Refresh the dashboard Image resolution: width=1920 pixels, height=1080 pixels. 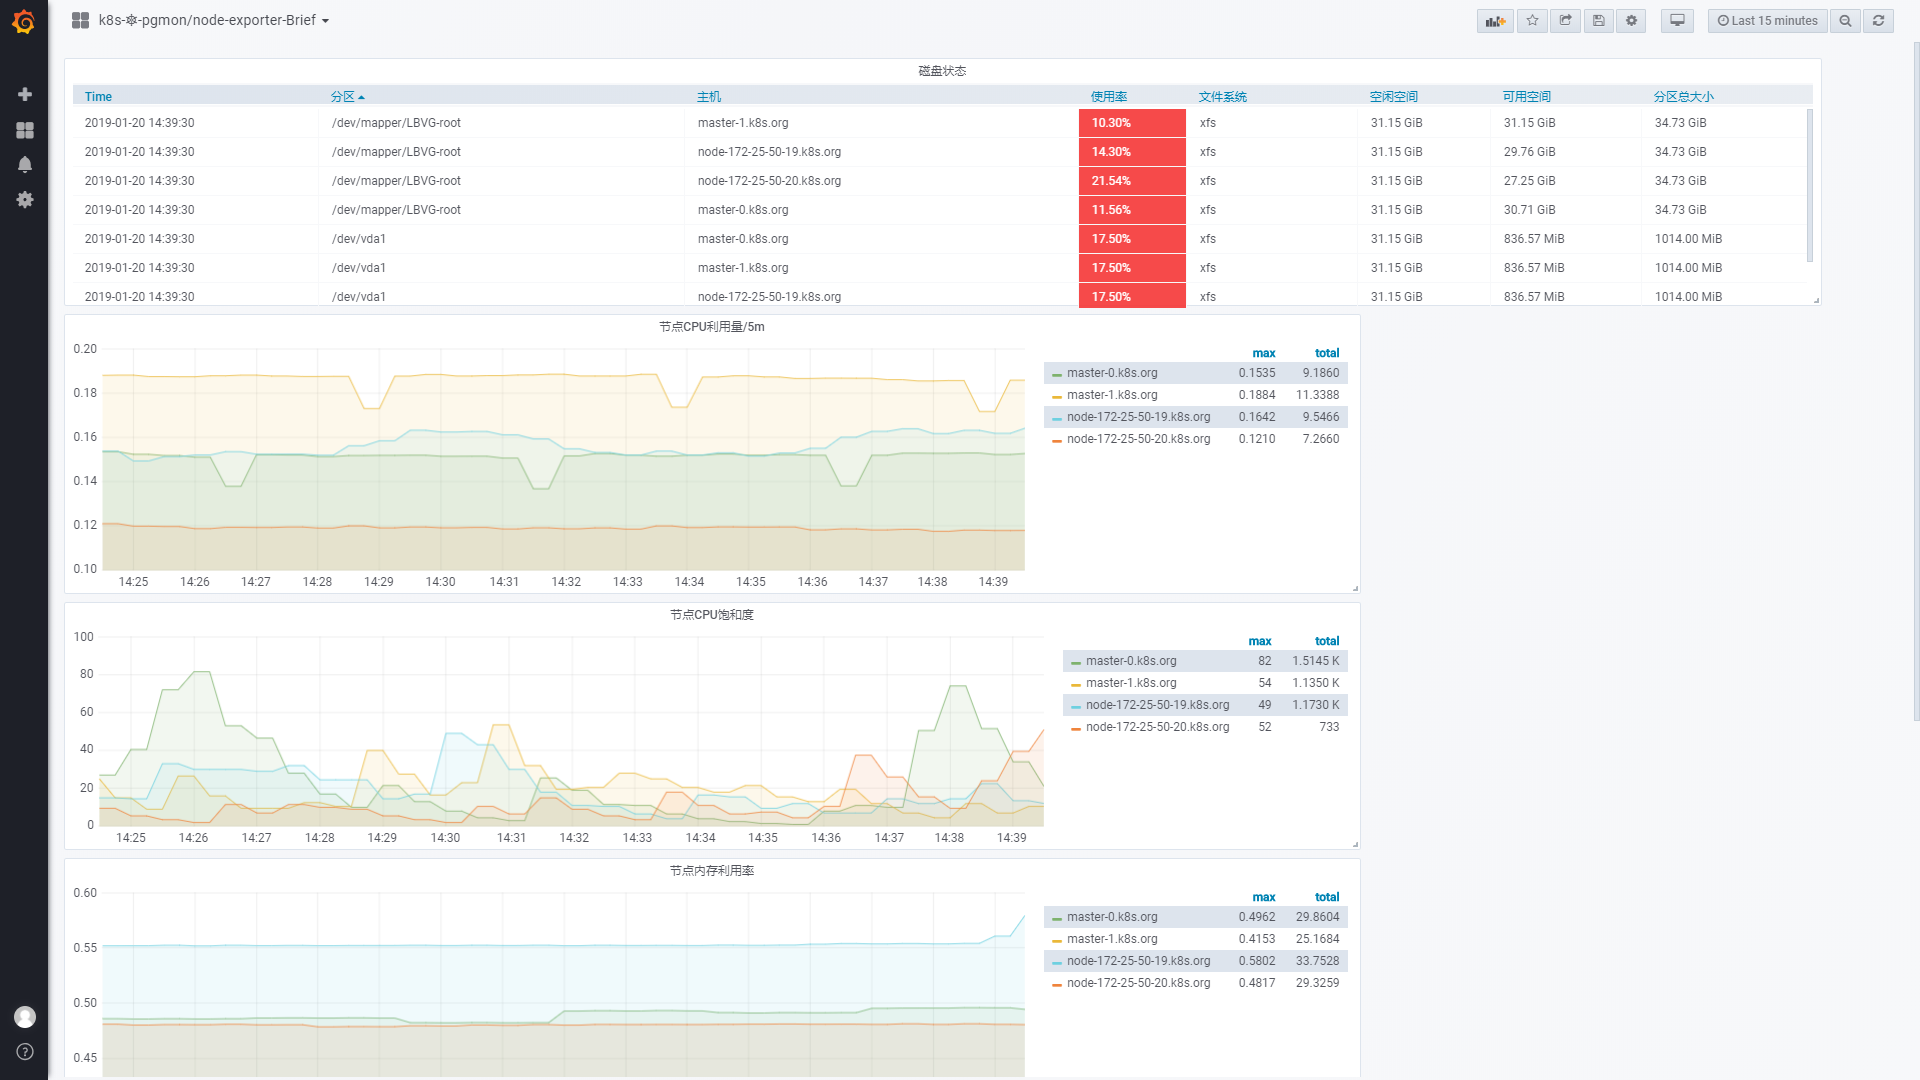pyautogui.click(x=1878, y=21)
